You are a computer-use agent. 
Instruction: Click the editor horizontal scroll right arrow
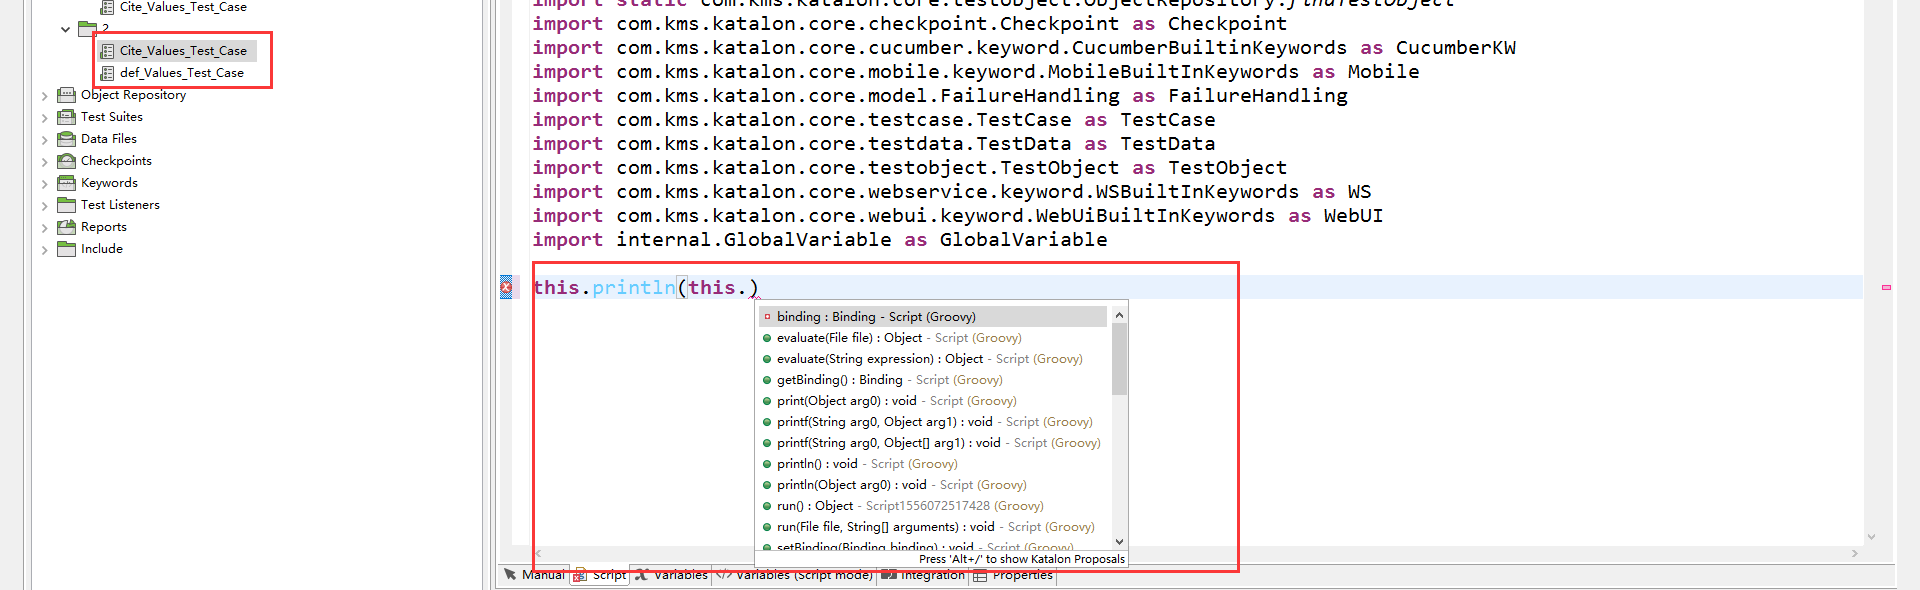click(1855, 553)
